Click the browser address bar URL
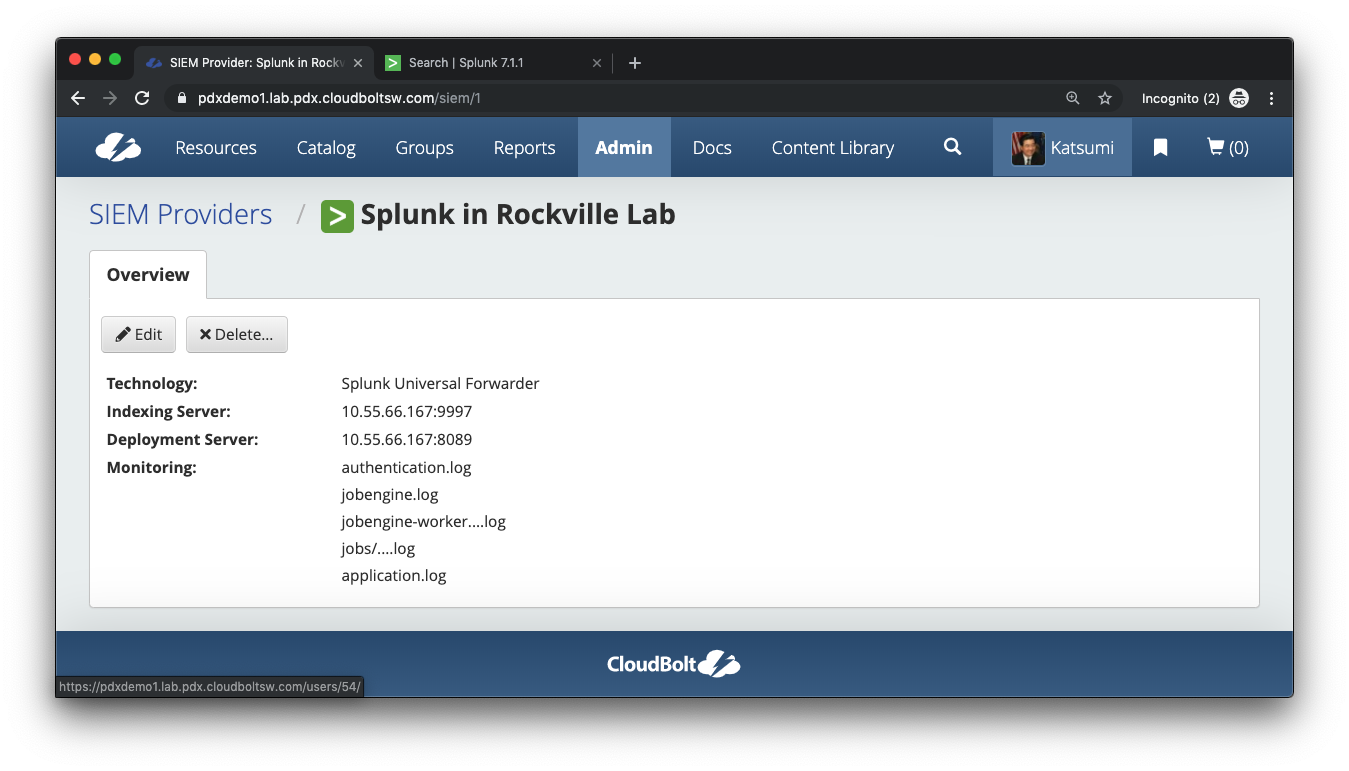 click(340, 98)
